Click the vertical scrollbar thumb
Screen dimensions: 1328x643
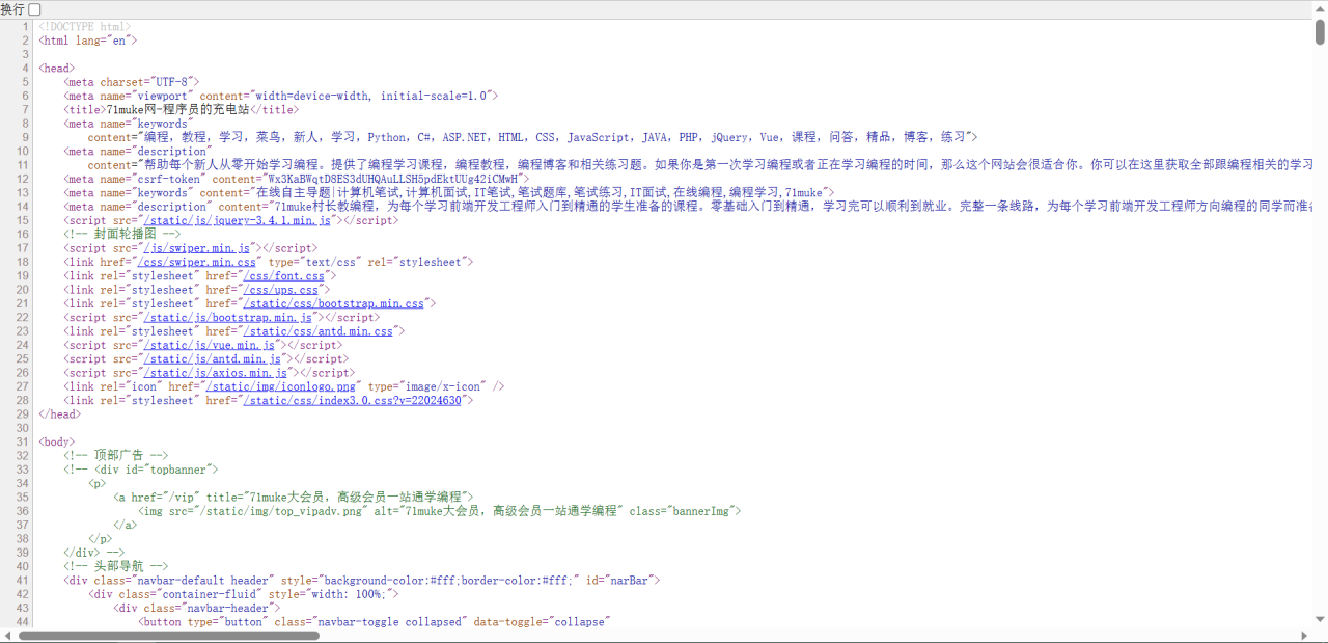[x=1320, y=32]
